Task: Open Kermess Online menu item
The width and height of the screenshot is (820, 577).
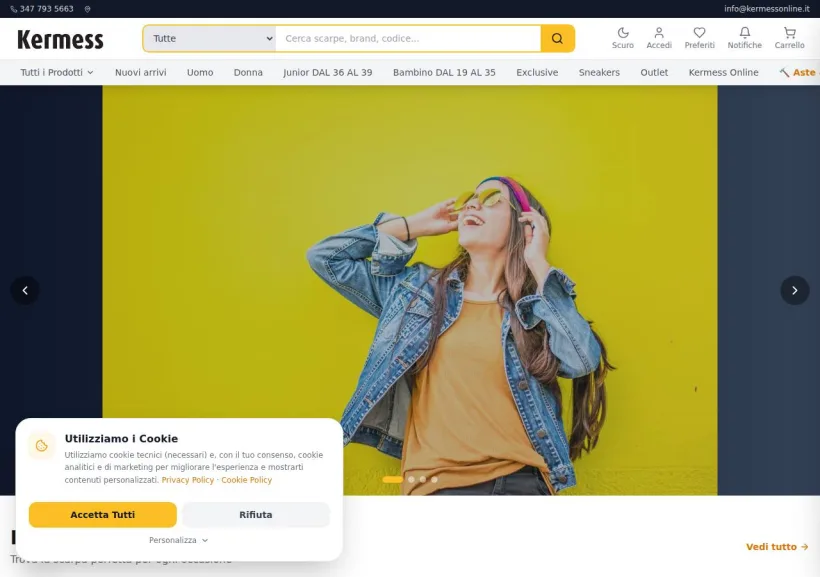Action: click(723, 72)
